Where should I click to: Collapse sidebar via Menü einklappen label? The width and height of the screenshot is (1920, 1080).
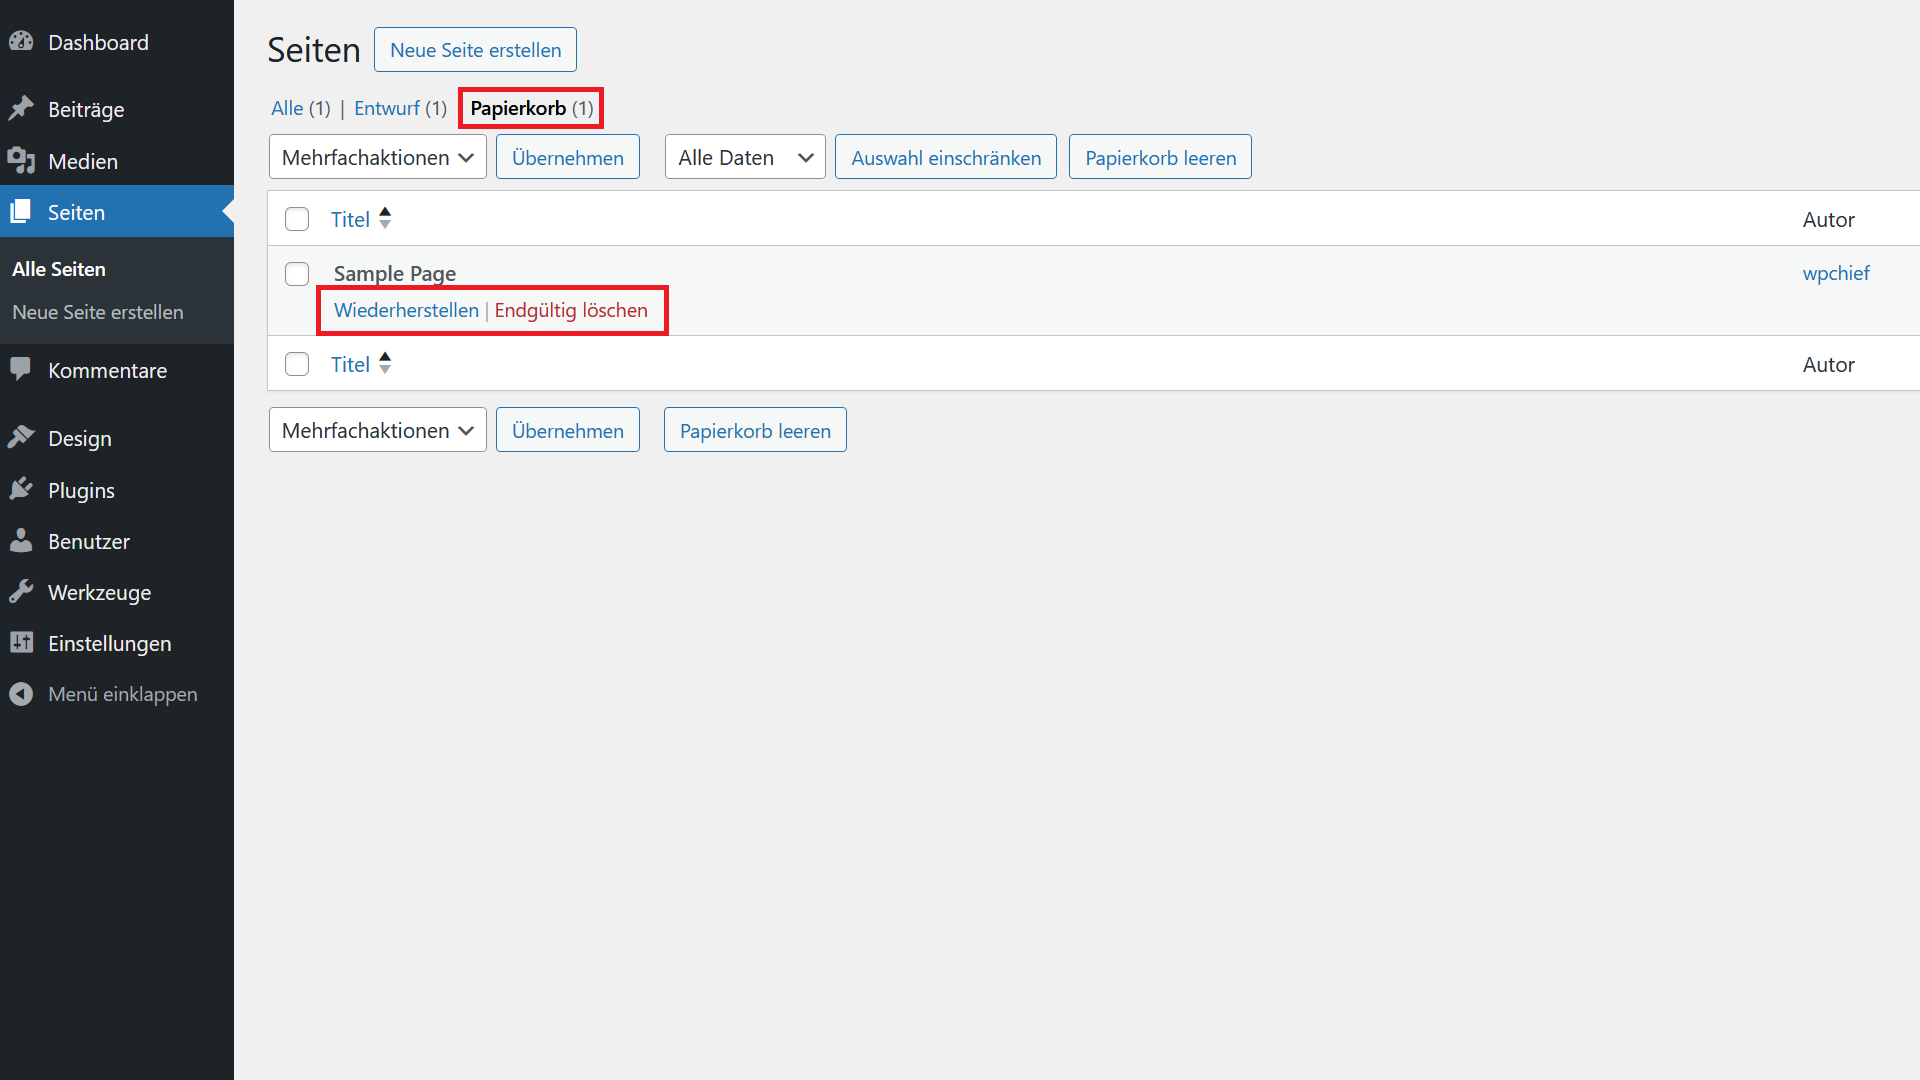pos(123,694)
